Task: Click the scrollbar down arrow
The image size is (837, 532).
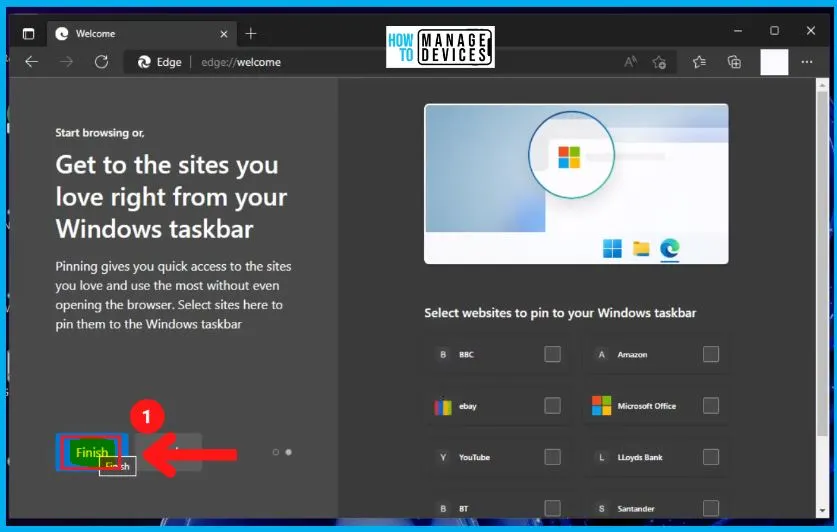Action: click(x=822, y=510)
